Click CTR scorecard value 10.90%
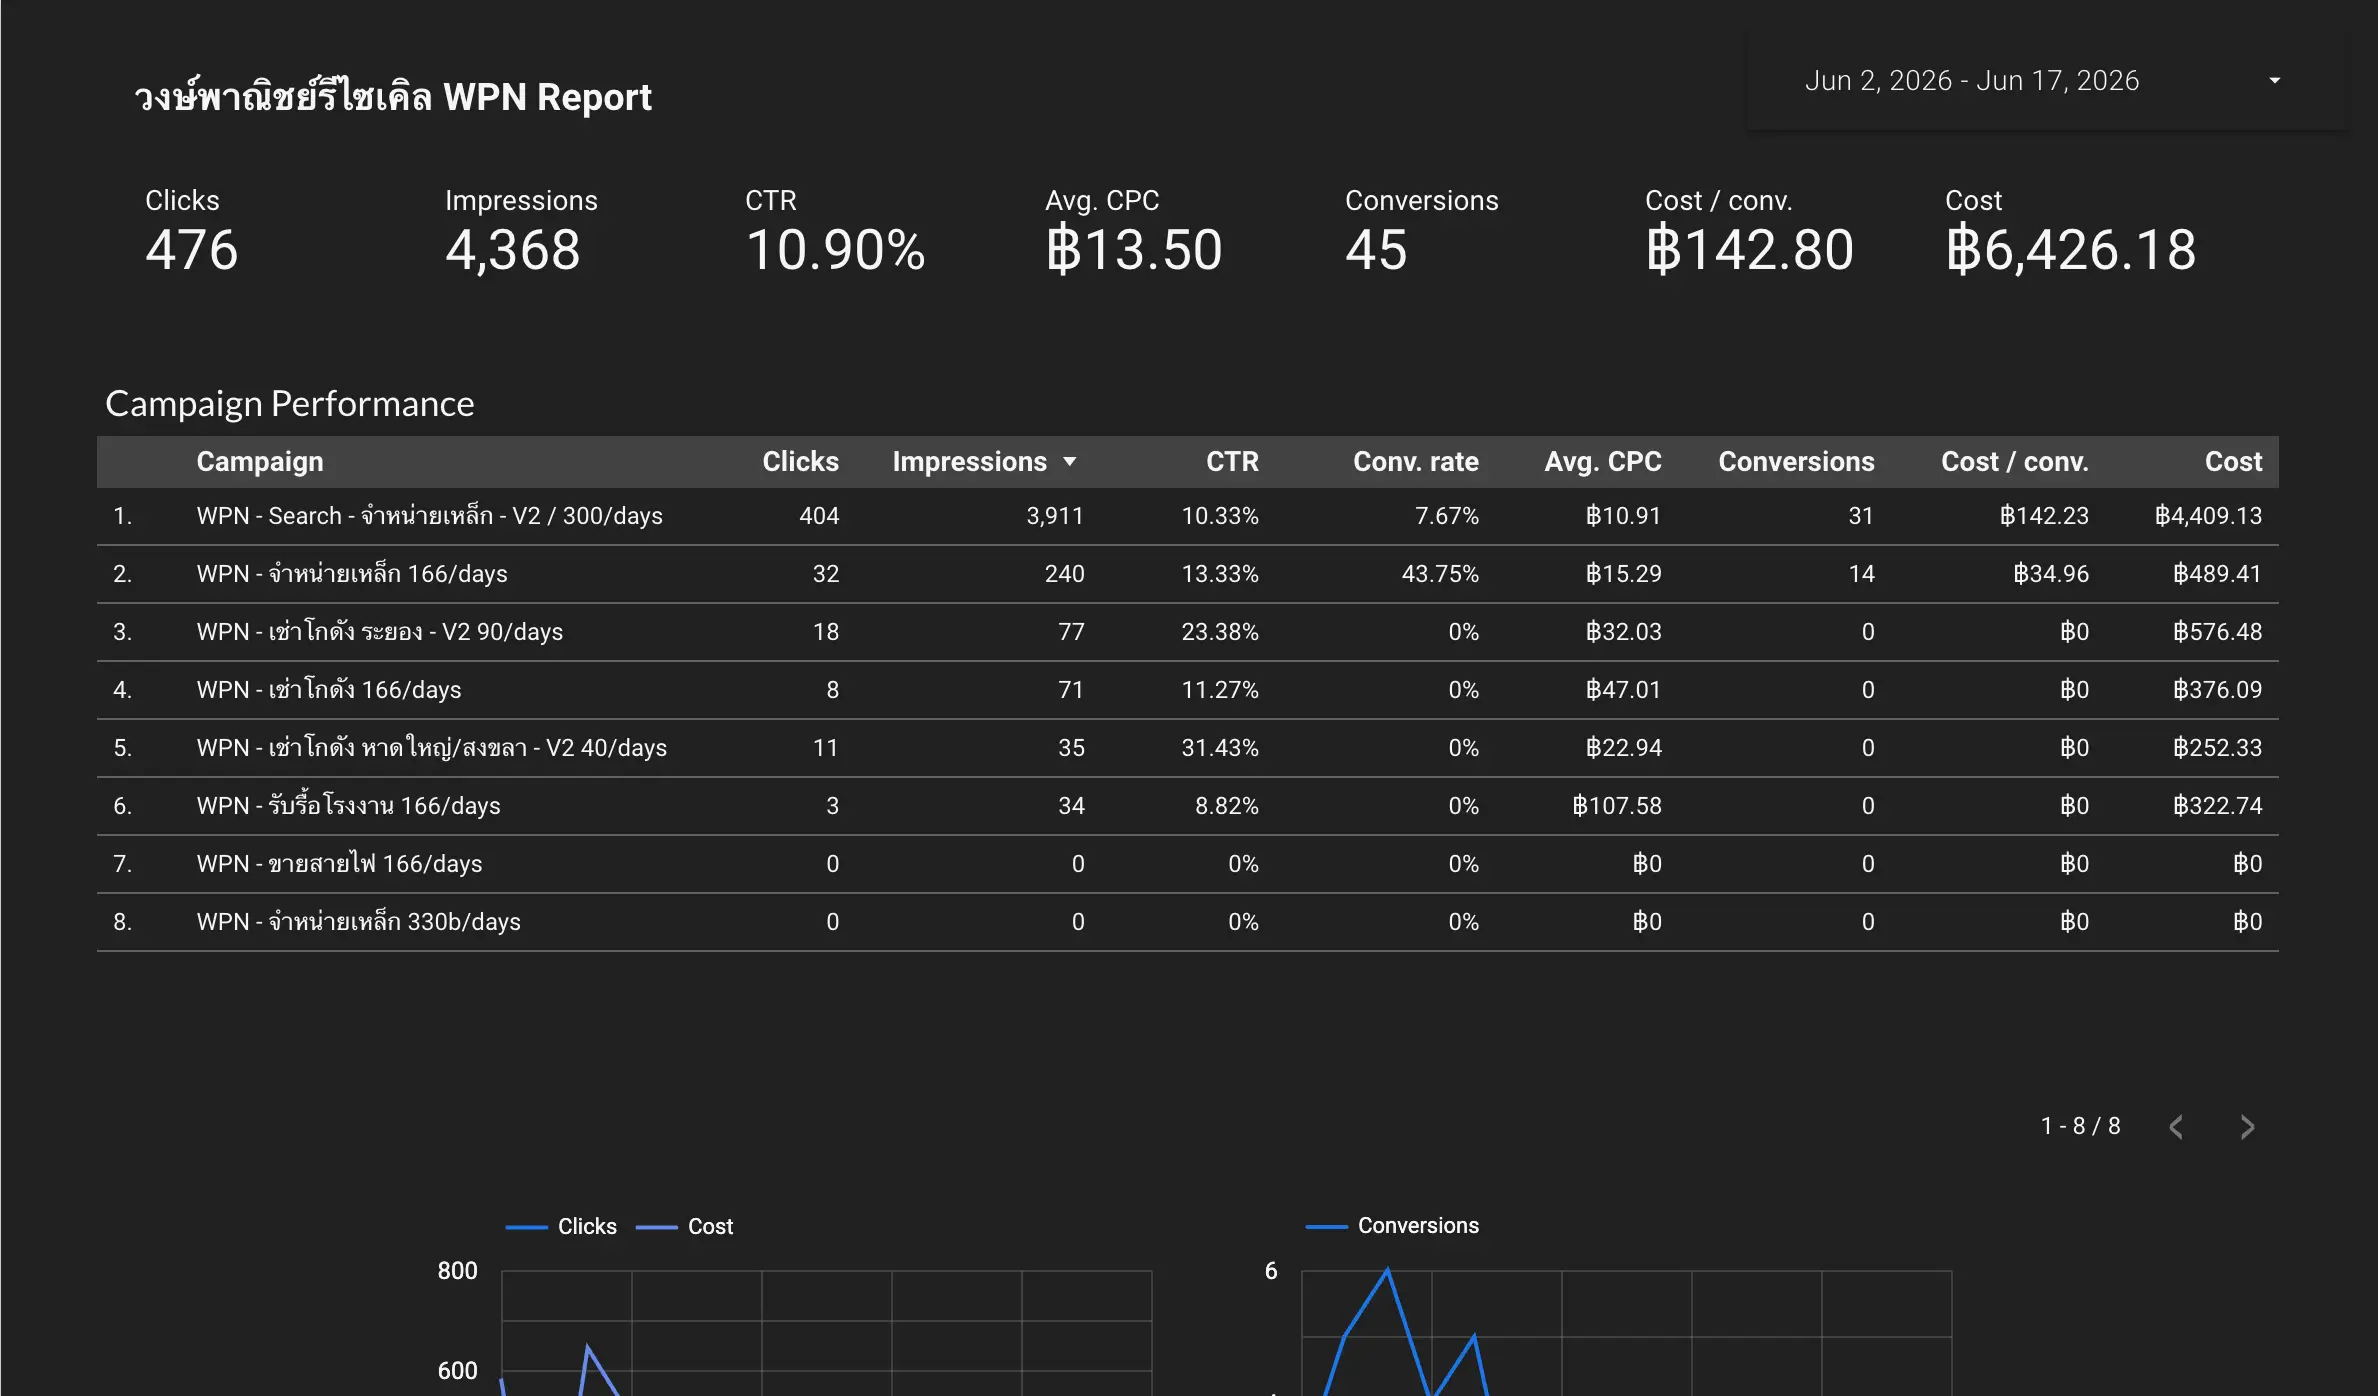The width and height of the screenshot is (2378, 1396). (836, 250)
